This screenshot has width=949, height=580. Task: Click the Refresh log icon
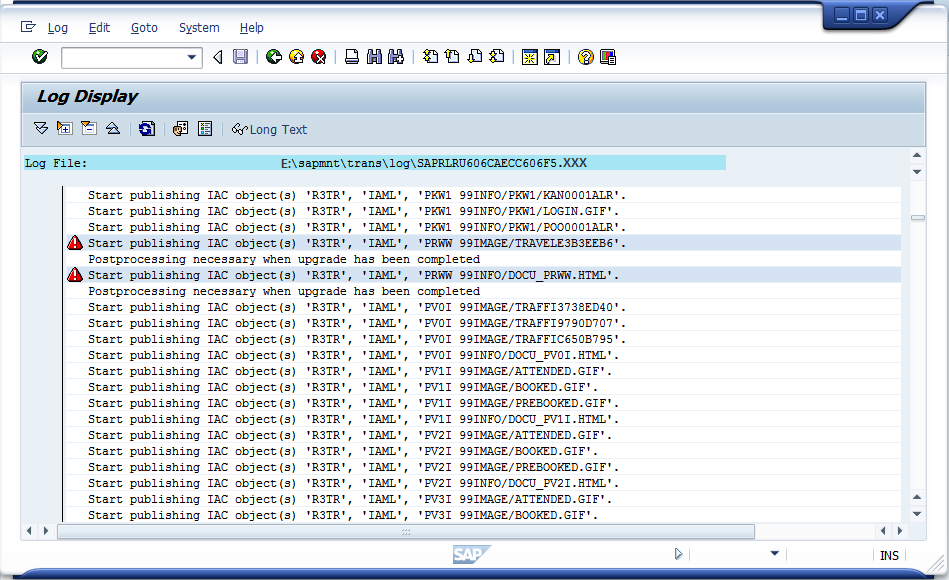(146, 128)
